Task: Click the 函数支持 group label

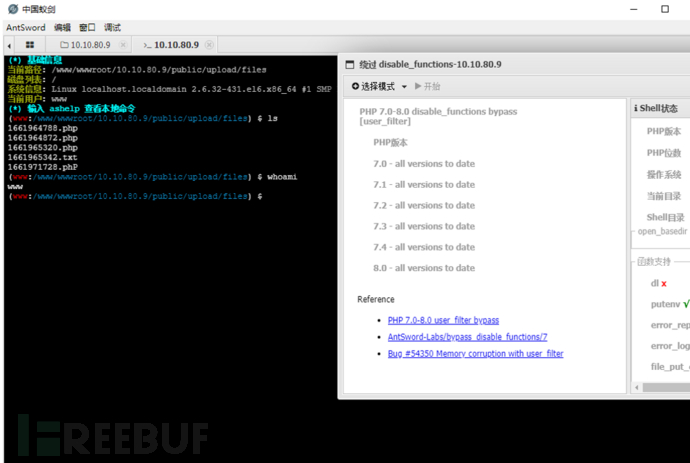Action: 654,262
